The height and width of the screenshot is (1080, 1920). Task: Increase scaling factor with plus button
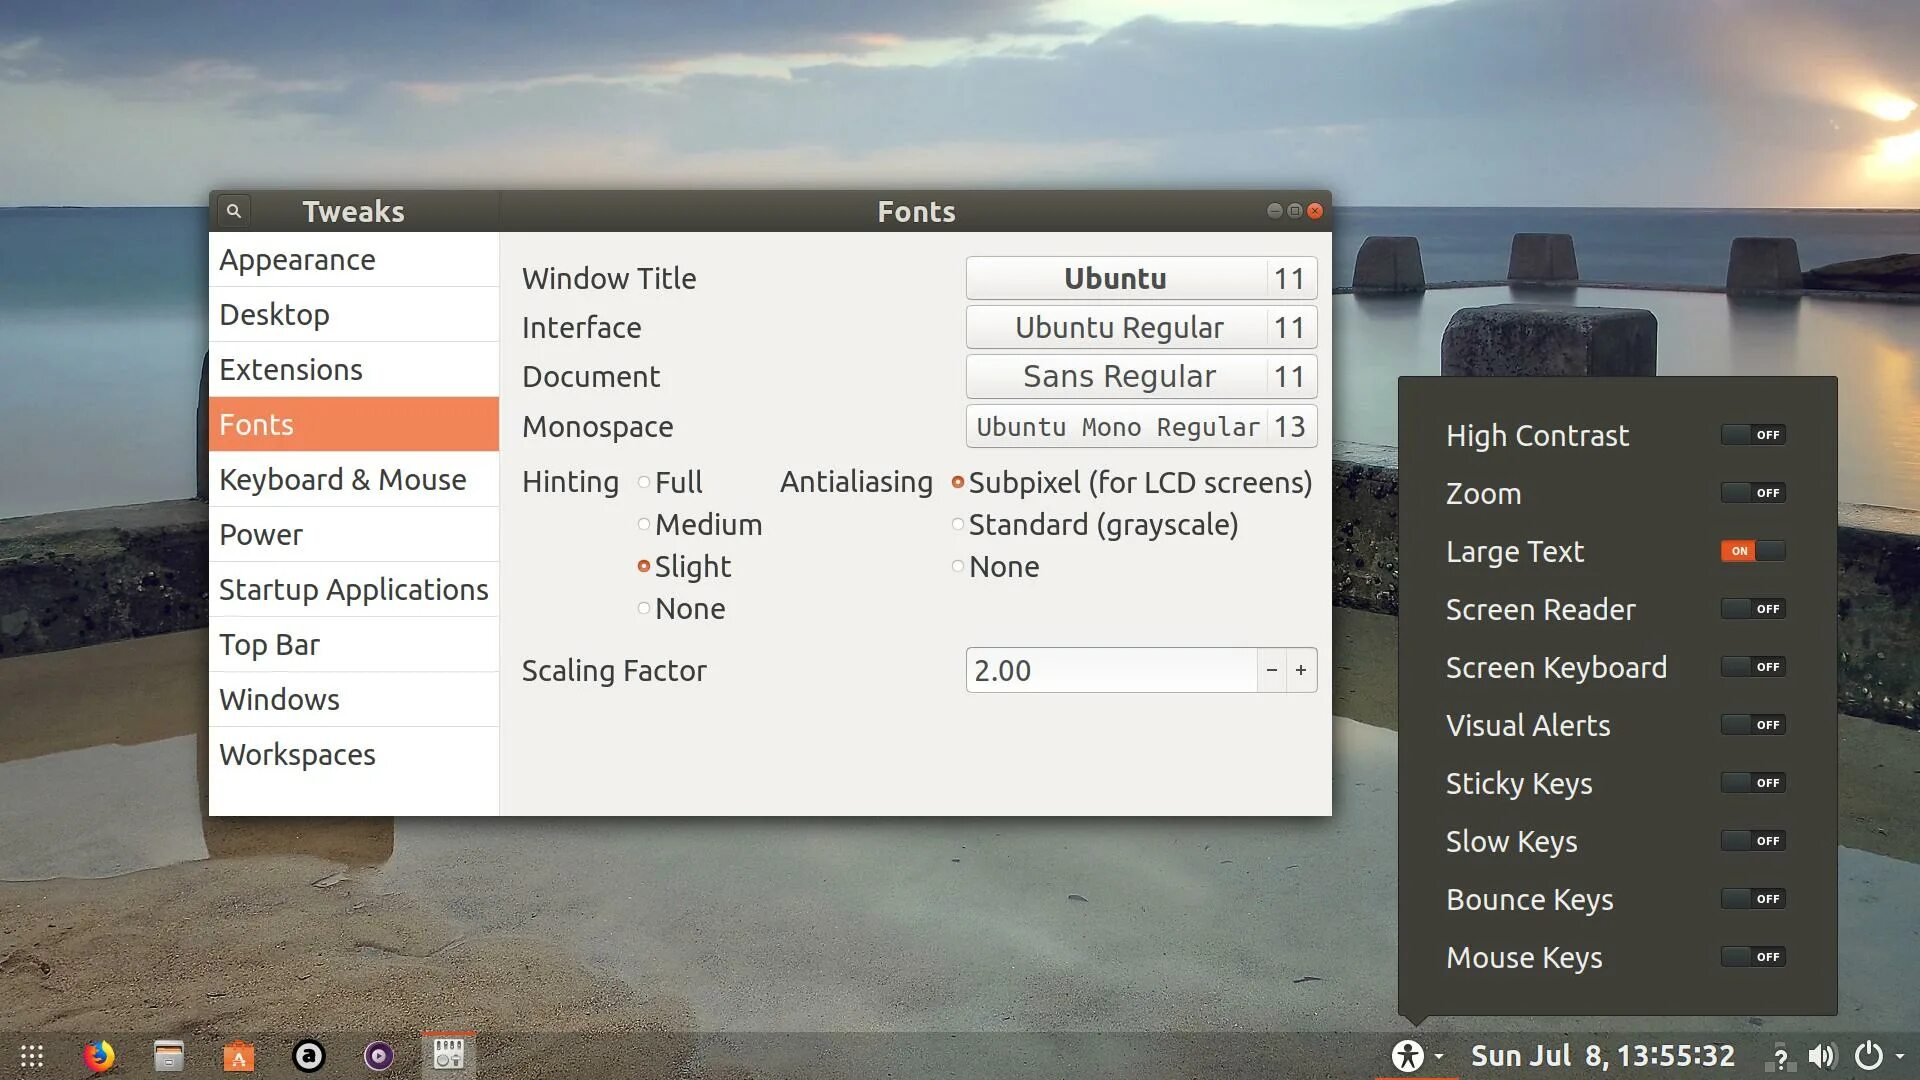[x=1300, y=670]
